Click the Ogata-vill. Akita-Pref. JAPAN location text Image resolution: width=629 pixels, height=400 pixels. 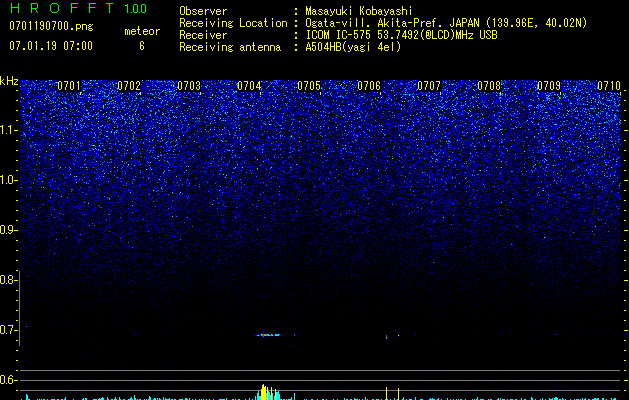click(446, 23)
